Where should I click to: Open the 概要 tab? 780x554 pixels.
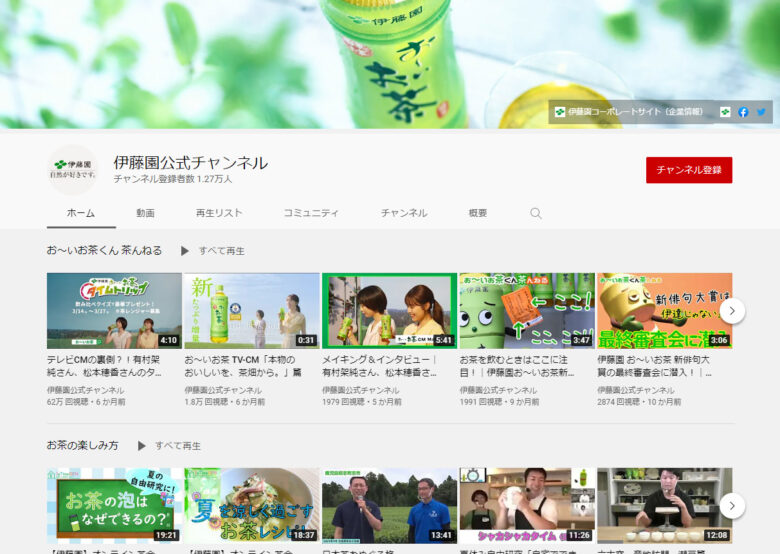[478, 213]
